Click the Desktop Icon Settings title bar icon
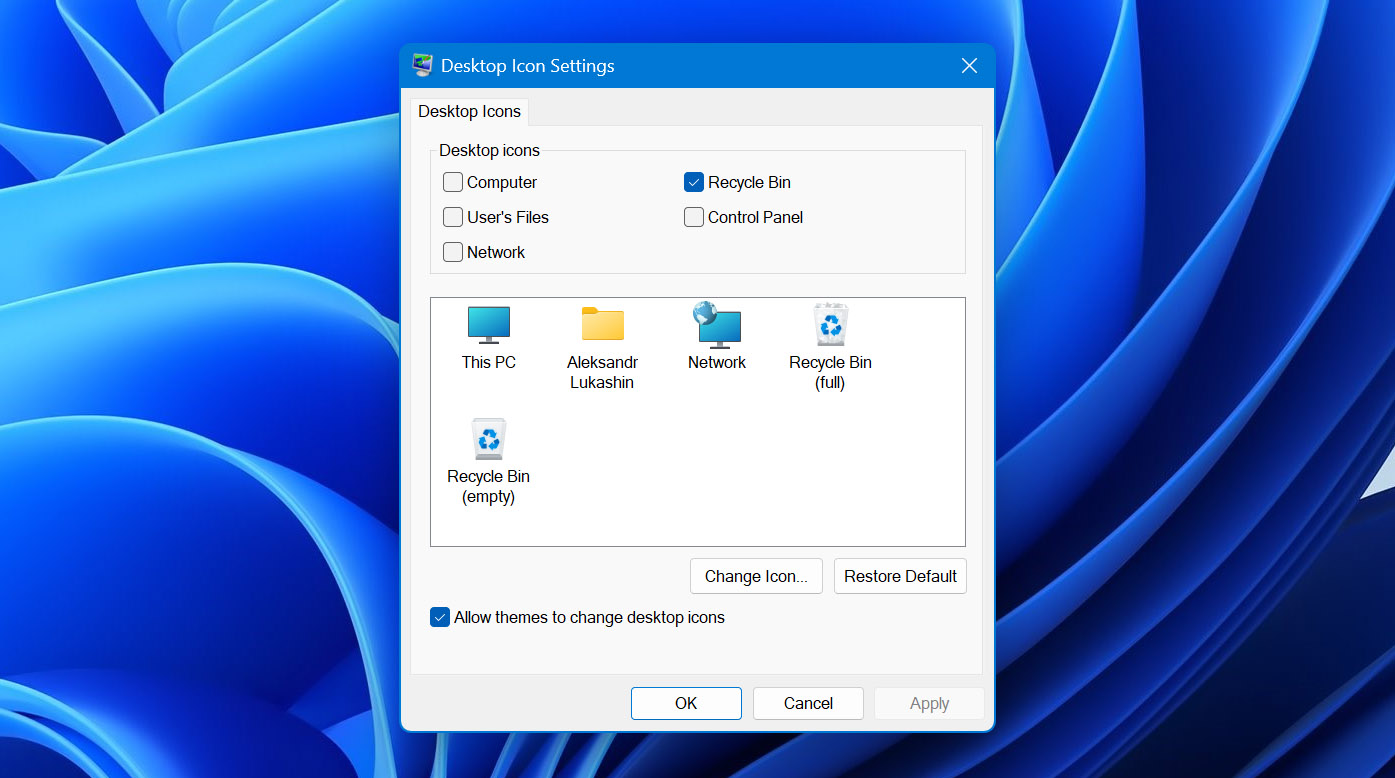This screenshot has height=778, width=1395. [x=423, y=66]
